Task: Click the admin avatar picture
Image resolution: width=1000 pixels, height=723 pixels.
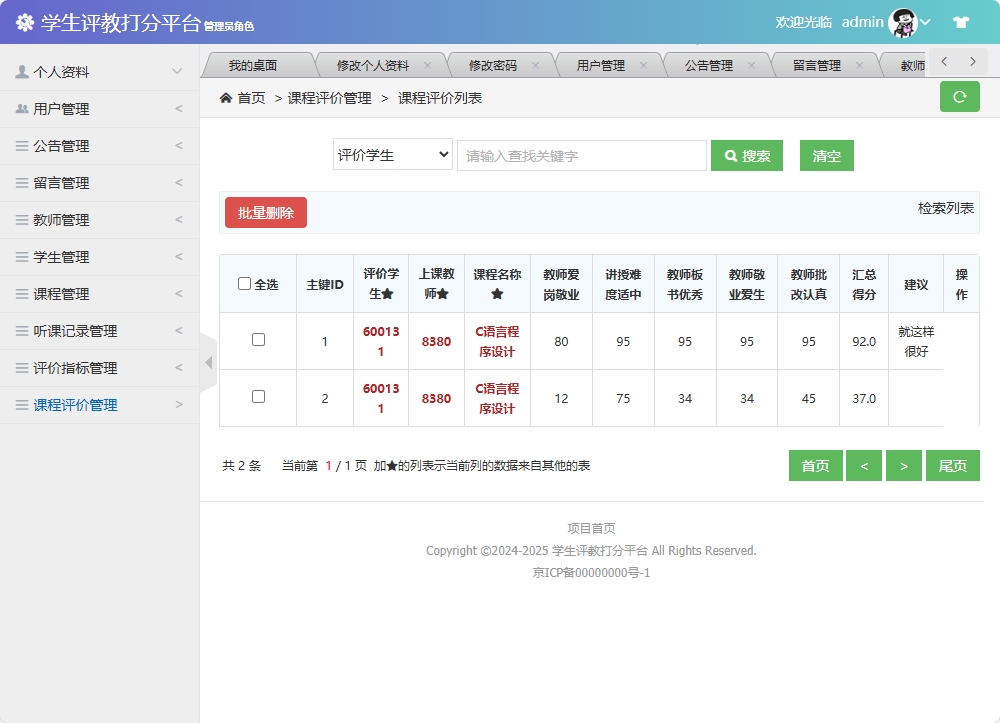Action: point(905,22)
